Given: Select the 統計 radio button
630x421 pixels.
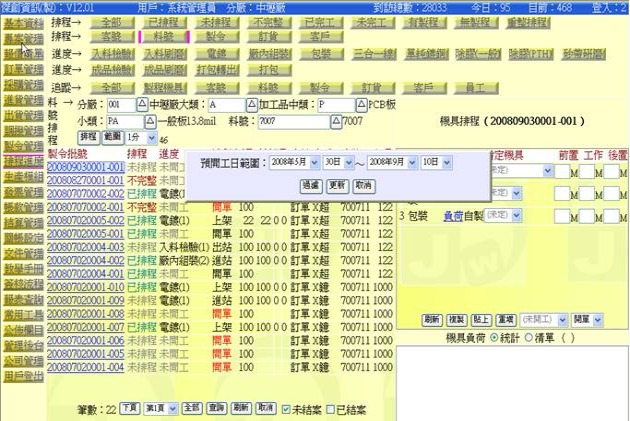Looking at the screenshot, I should pos(492,338).
